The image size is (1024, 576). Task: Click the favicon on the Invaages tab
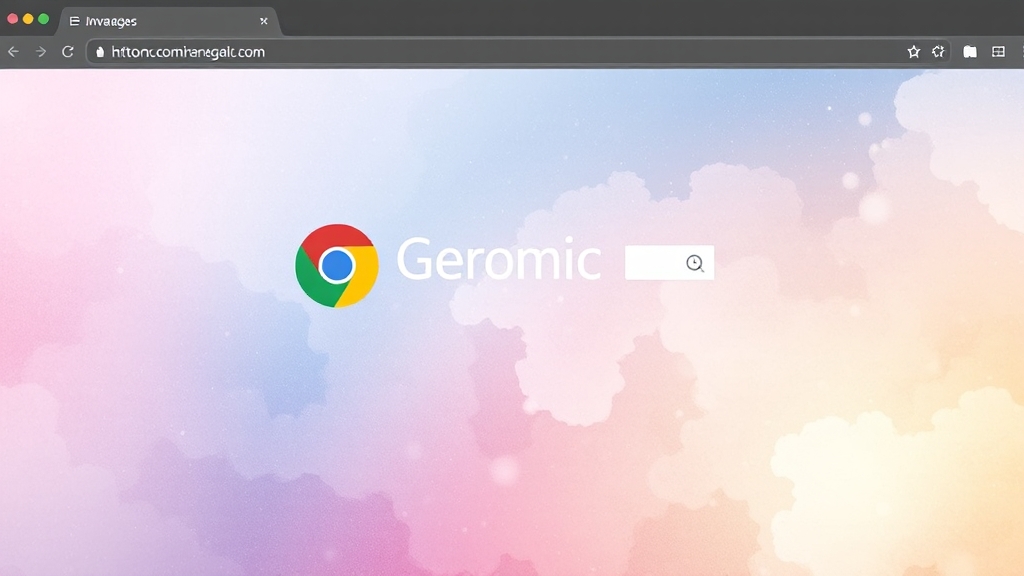click(75, 21)
